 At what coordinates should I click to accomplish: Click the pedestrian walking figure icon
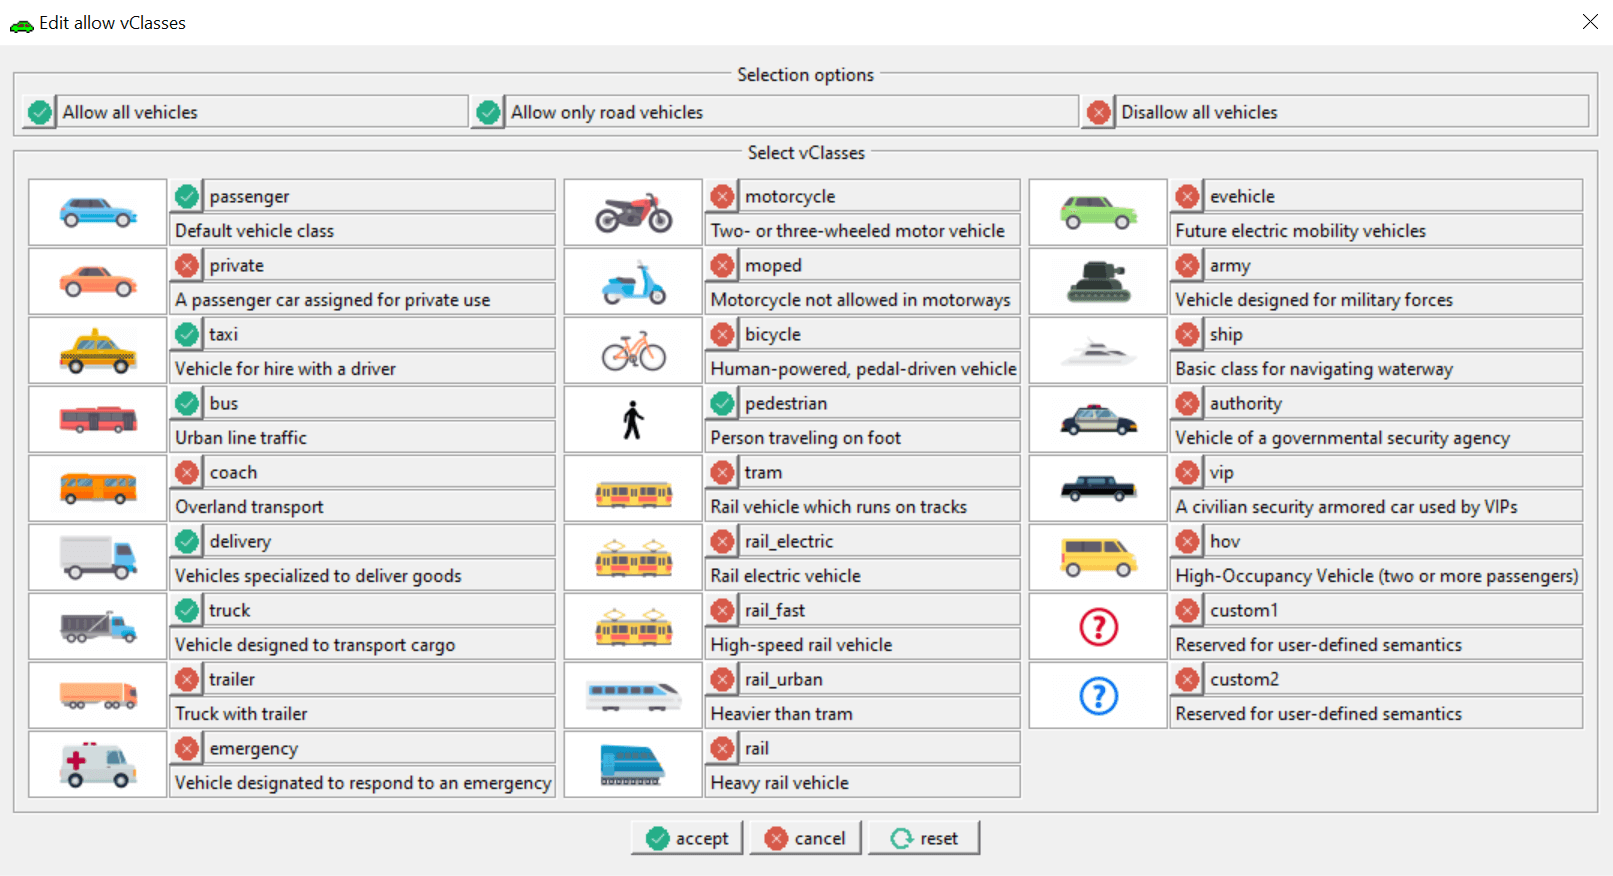pyautogui.click(x=633, y=420)
